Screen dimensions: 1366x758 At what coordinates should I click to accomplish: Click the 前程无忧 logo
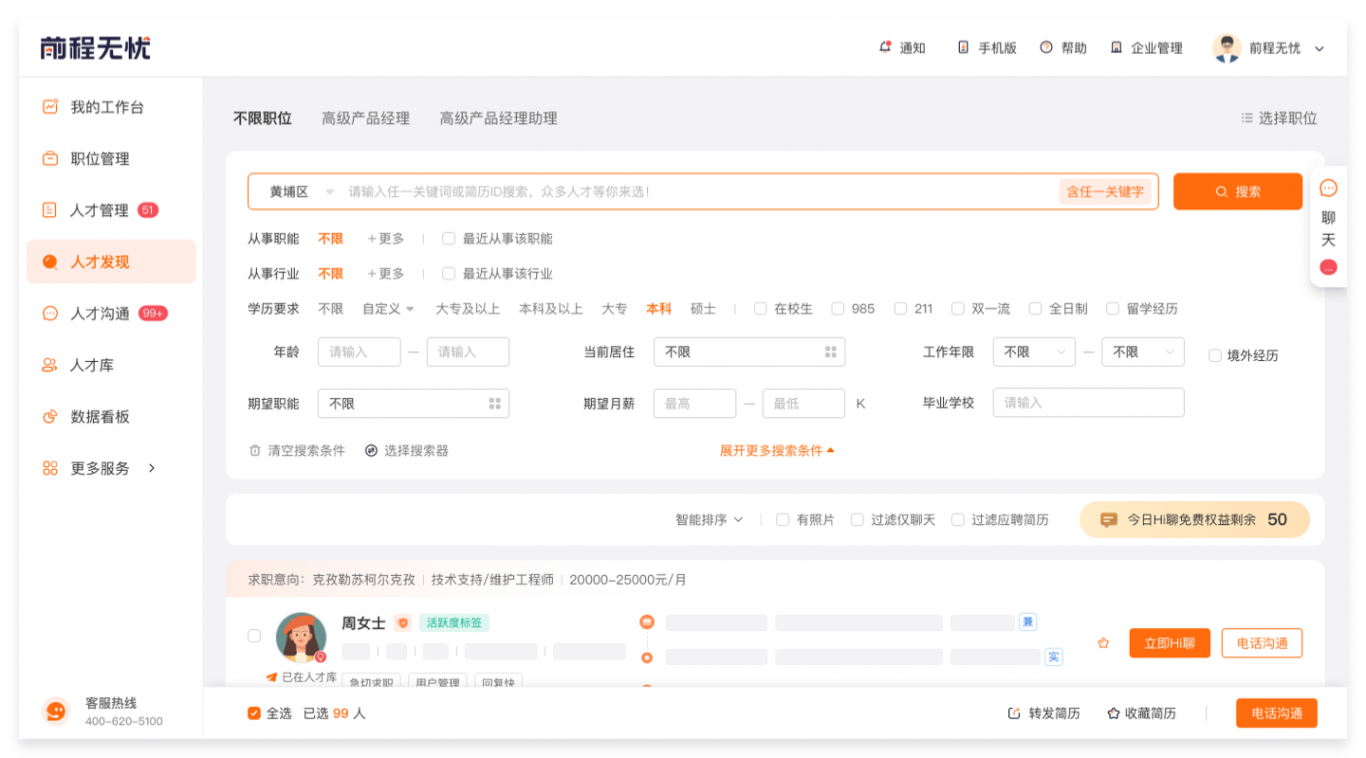(x=95, y=48)
